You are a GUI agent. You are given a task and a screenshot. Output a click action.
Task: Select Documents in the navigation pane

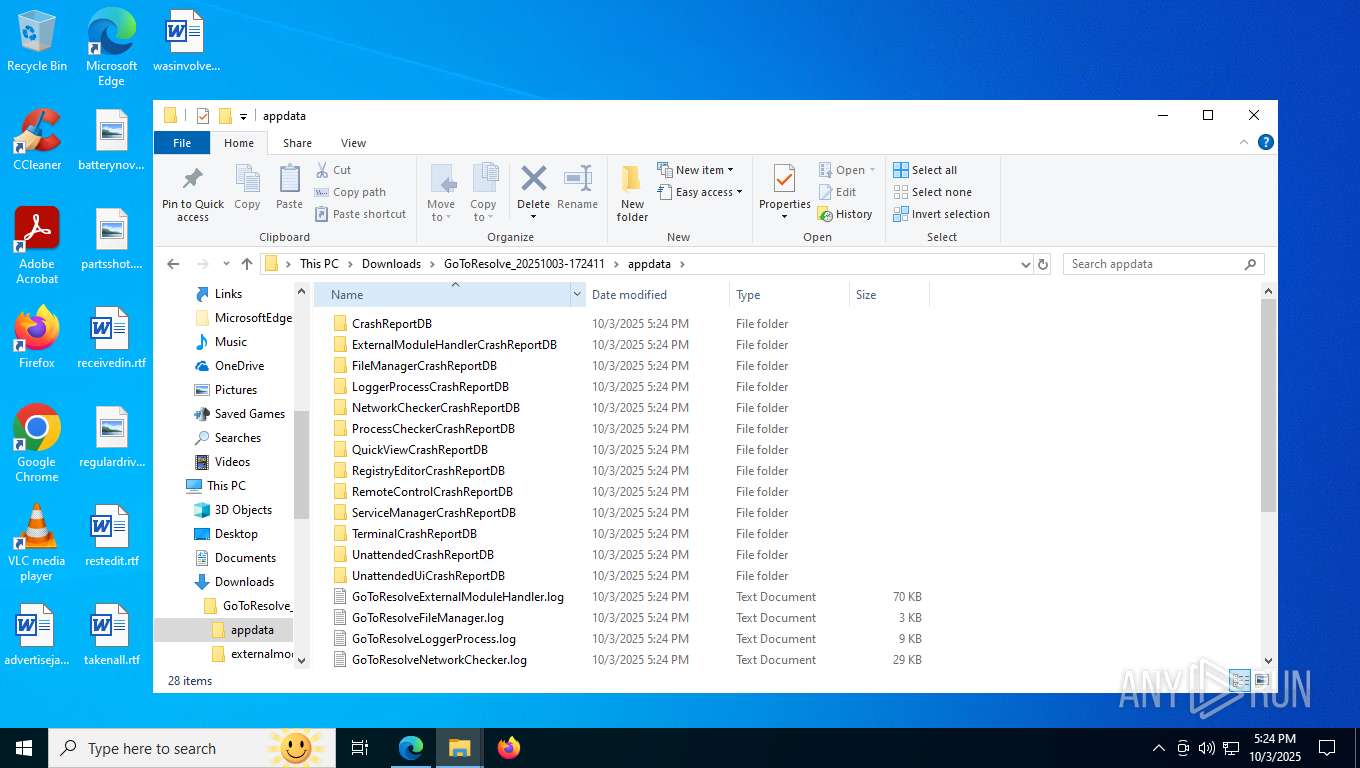[245, 558]
